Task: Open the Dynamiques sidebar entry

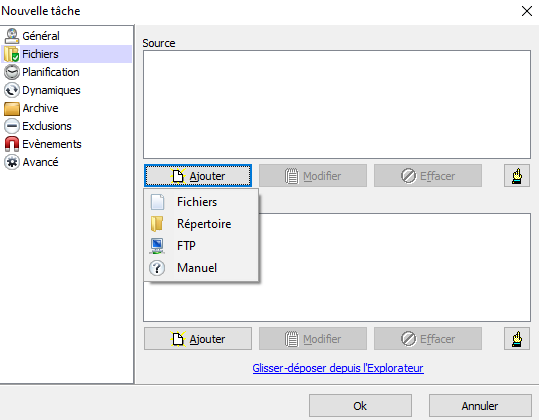Action: click(x=67, y=90)
